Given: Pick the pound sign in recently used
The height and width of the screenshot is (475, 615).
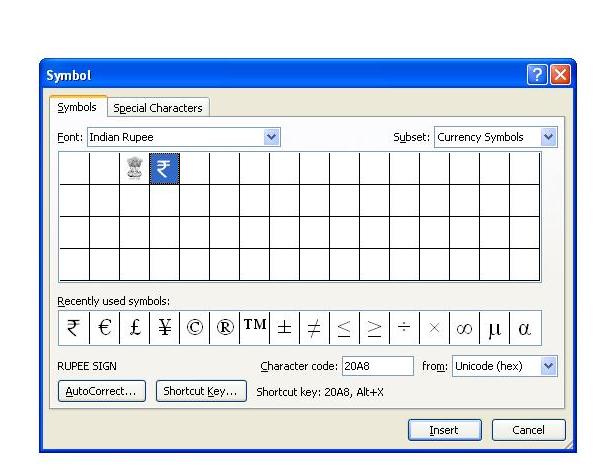Looking at the screenshot, I should [135, 328].
